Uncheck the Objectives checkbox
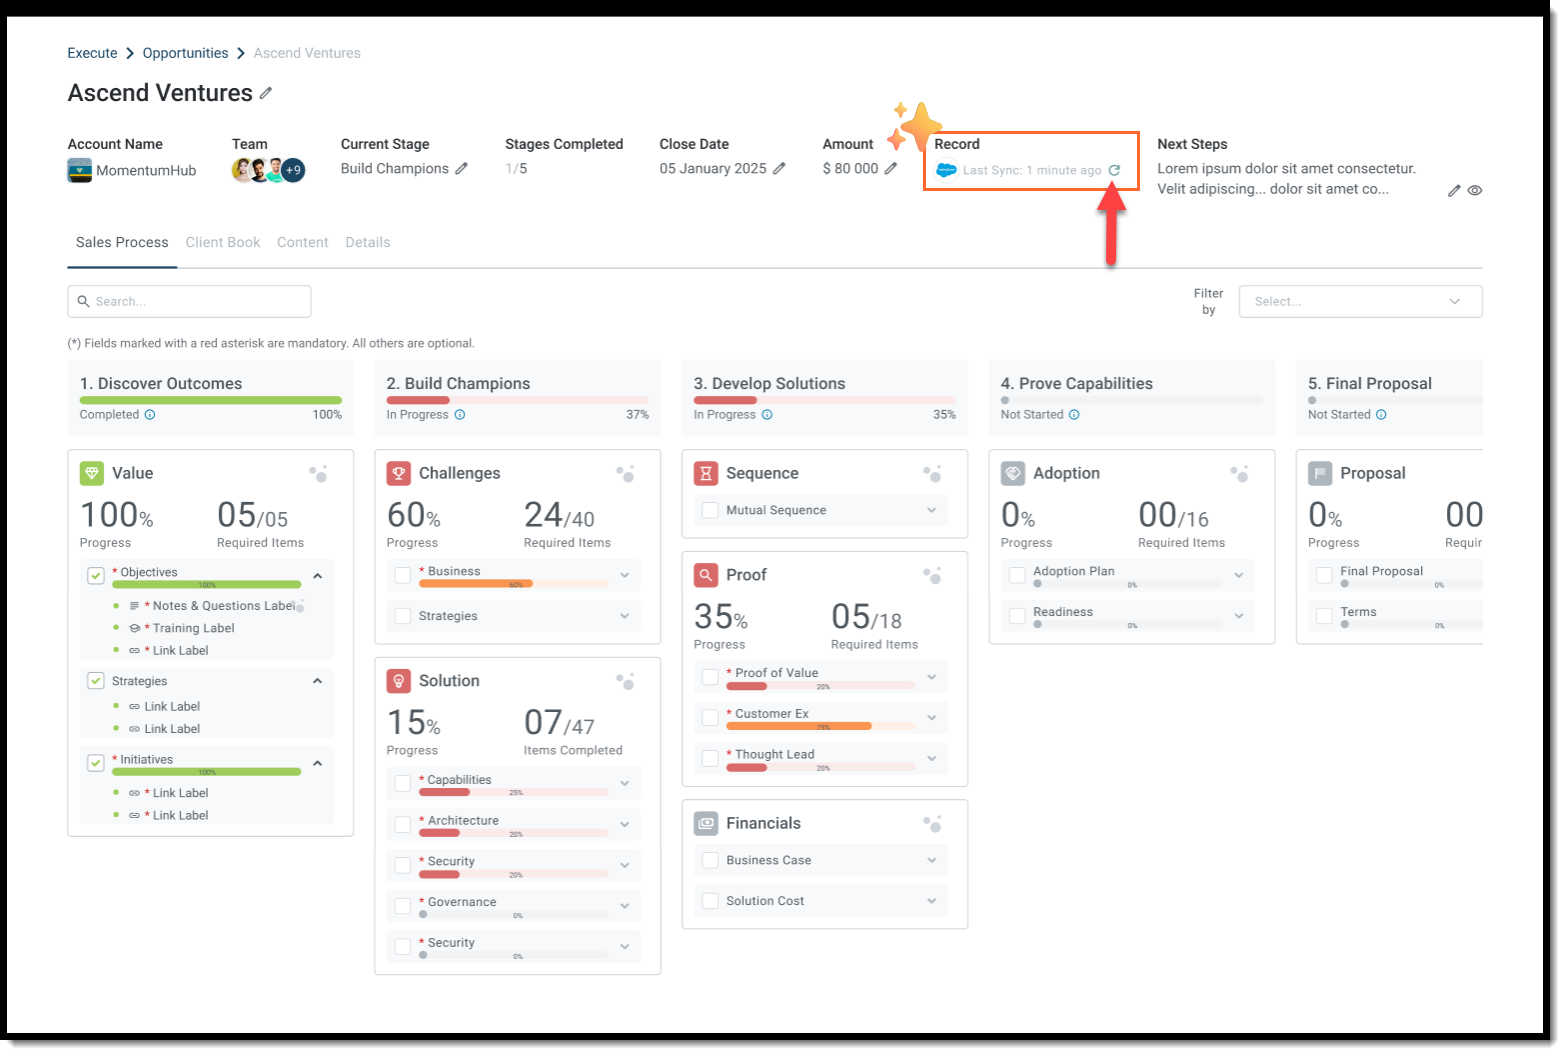The image size is (1565, 1055). (96, 575)
